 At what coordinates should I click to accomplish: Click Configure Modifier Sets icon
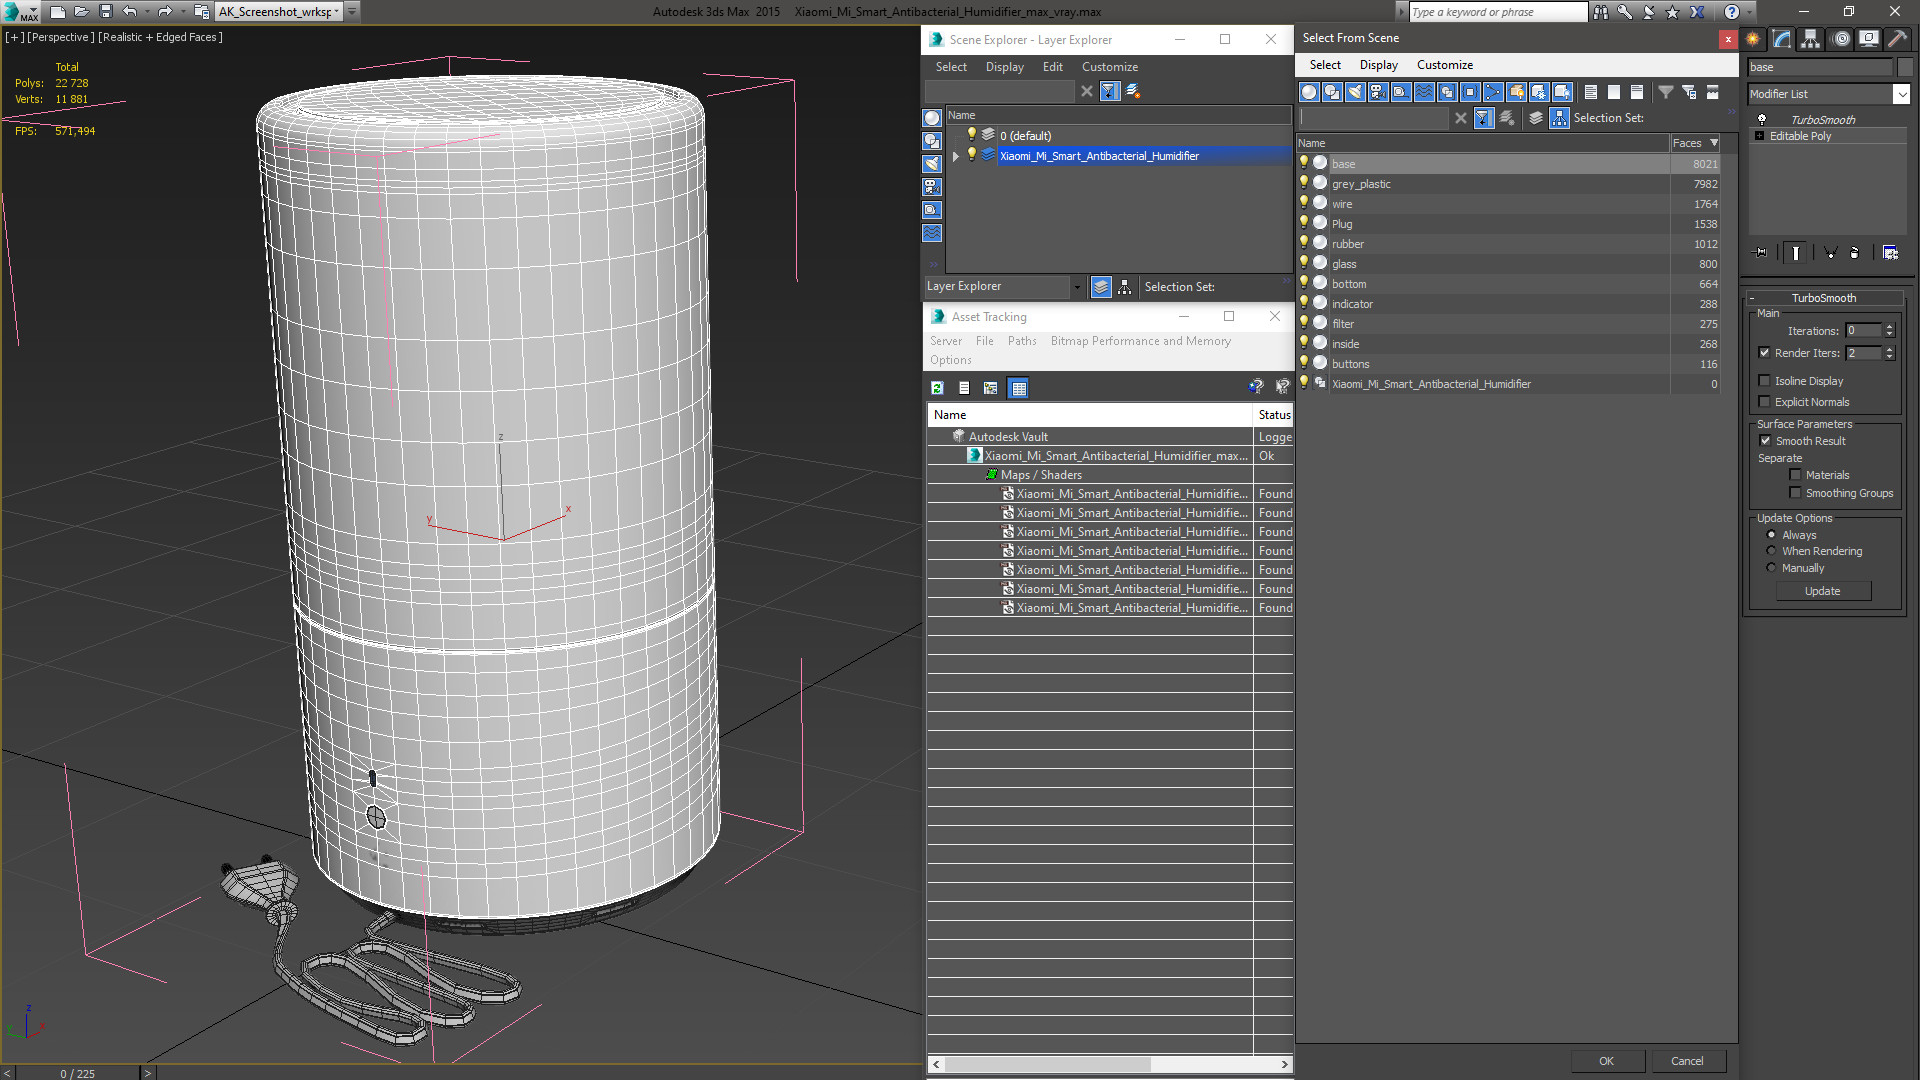(x=1890, y=253)
